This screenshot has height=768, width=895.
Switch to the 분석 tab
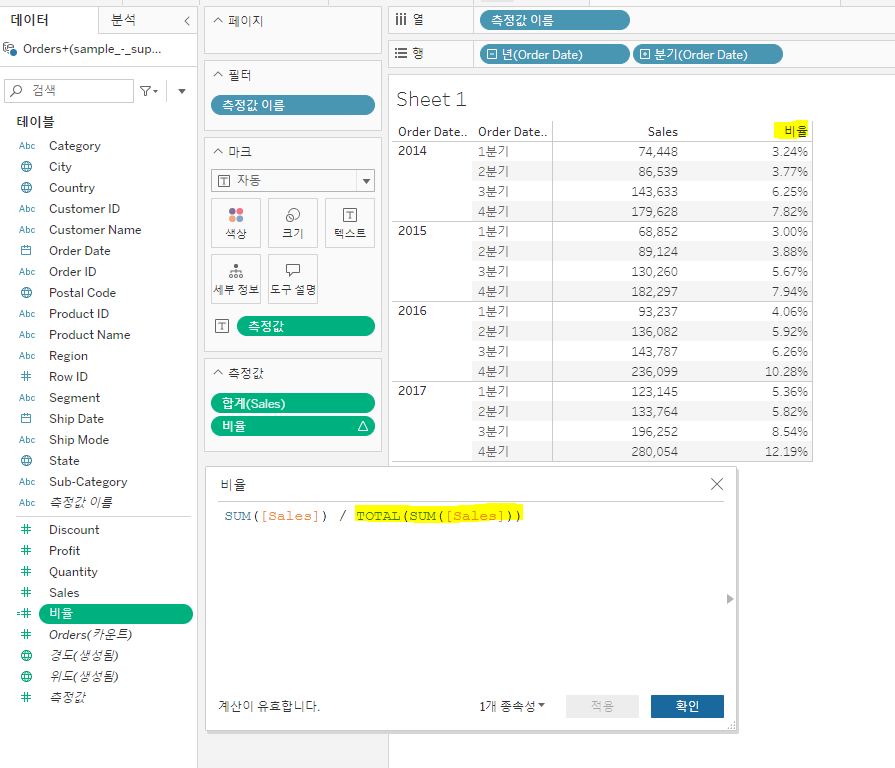click(123, 21)
